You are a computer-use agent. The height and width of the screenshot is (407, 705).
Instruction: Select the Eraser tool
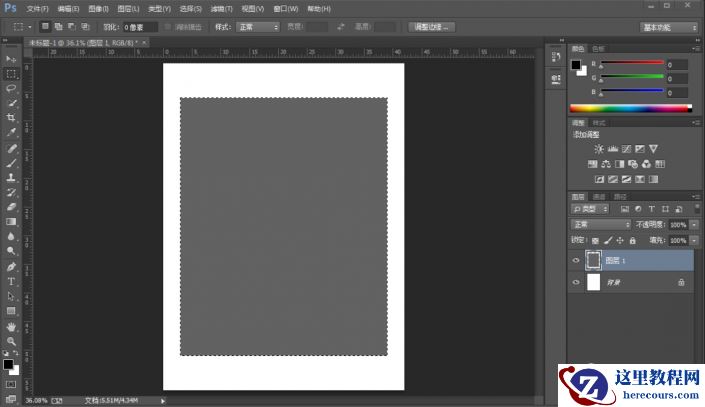11,207
